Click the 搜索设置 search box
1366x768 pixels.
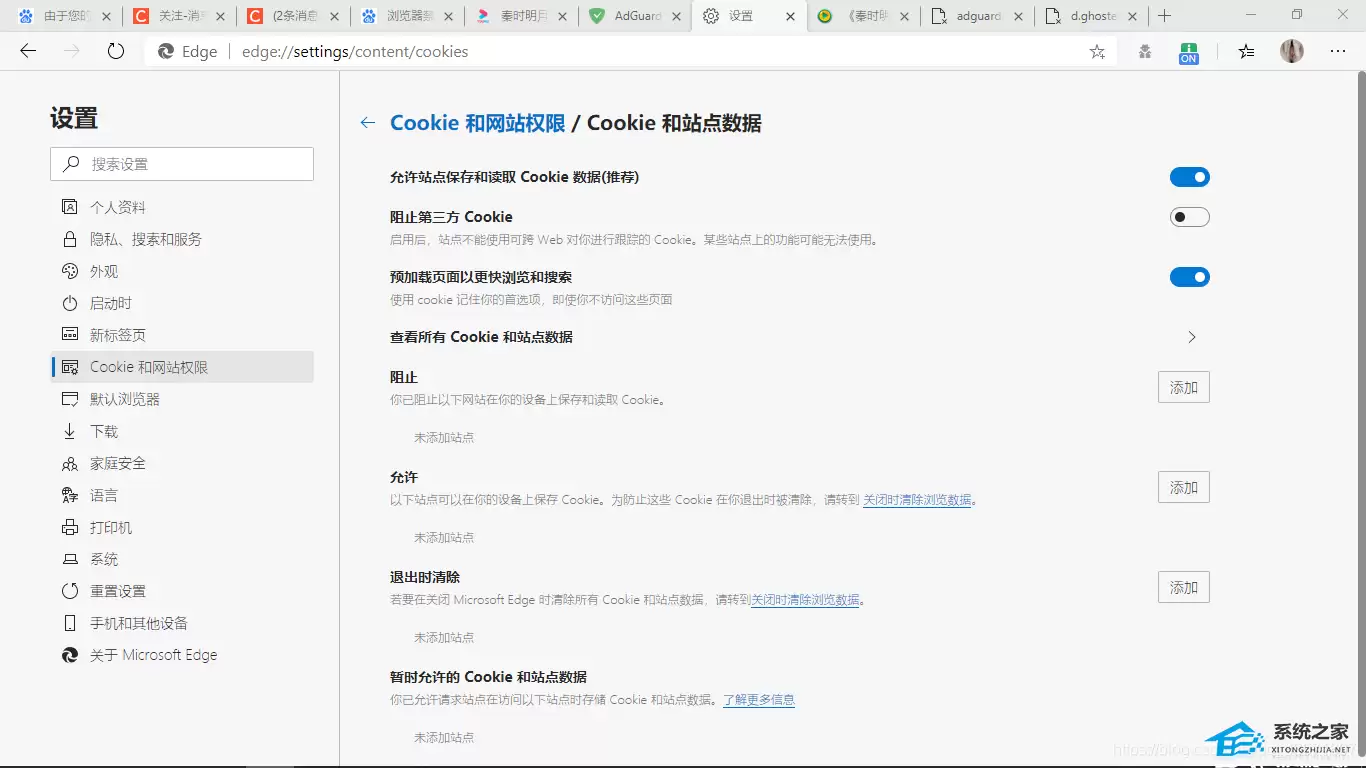182,164
